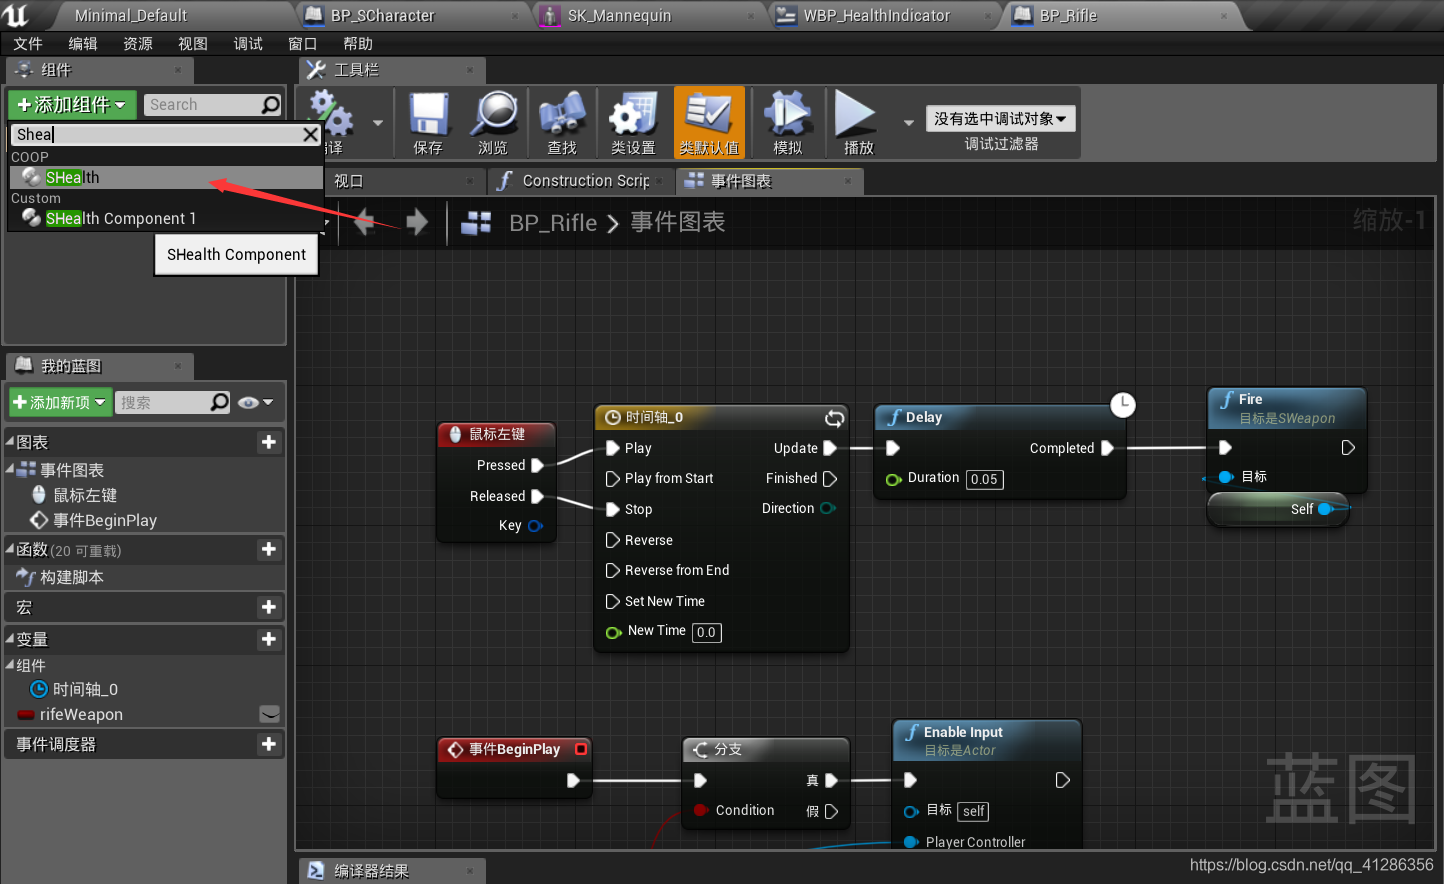
Task: Click the Duration 0.05 value field on Delay node
Action: [x=984, y=479]
